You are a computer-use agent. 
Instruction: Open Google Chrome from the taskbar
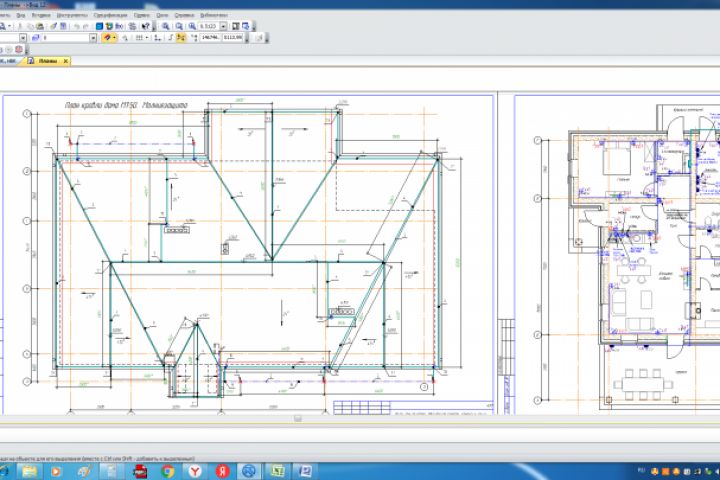click(167, 469)
